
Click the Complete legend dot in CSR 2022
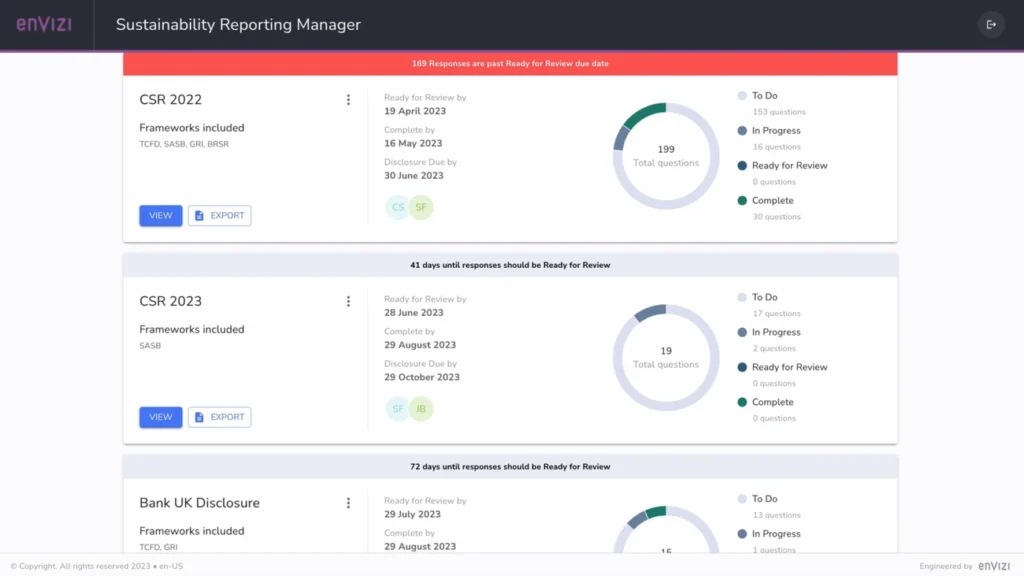tap(742, 200)
